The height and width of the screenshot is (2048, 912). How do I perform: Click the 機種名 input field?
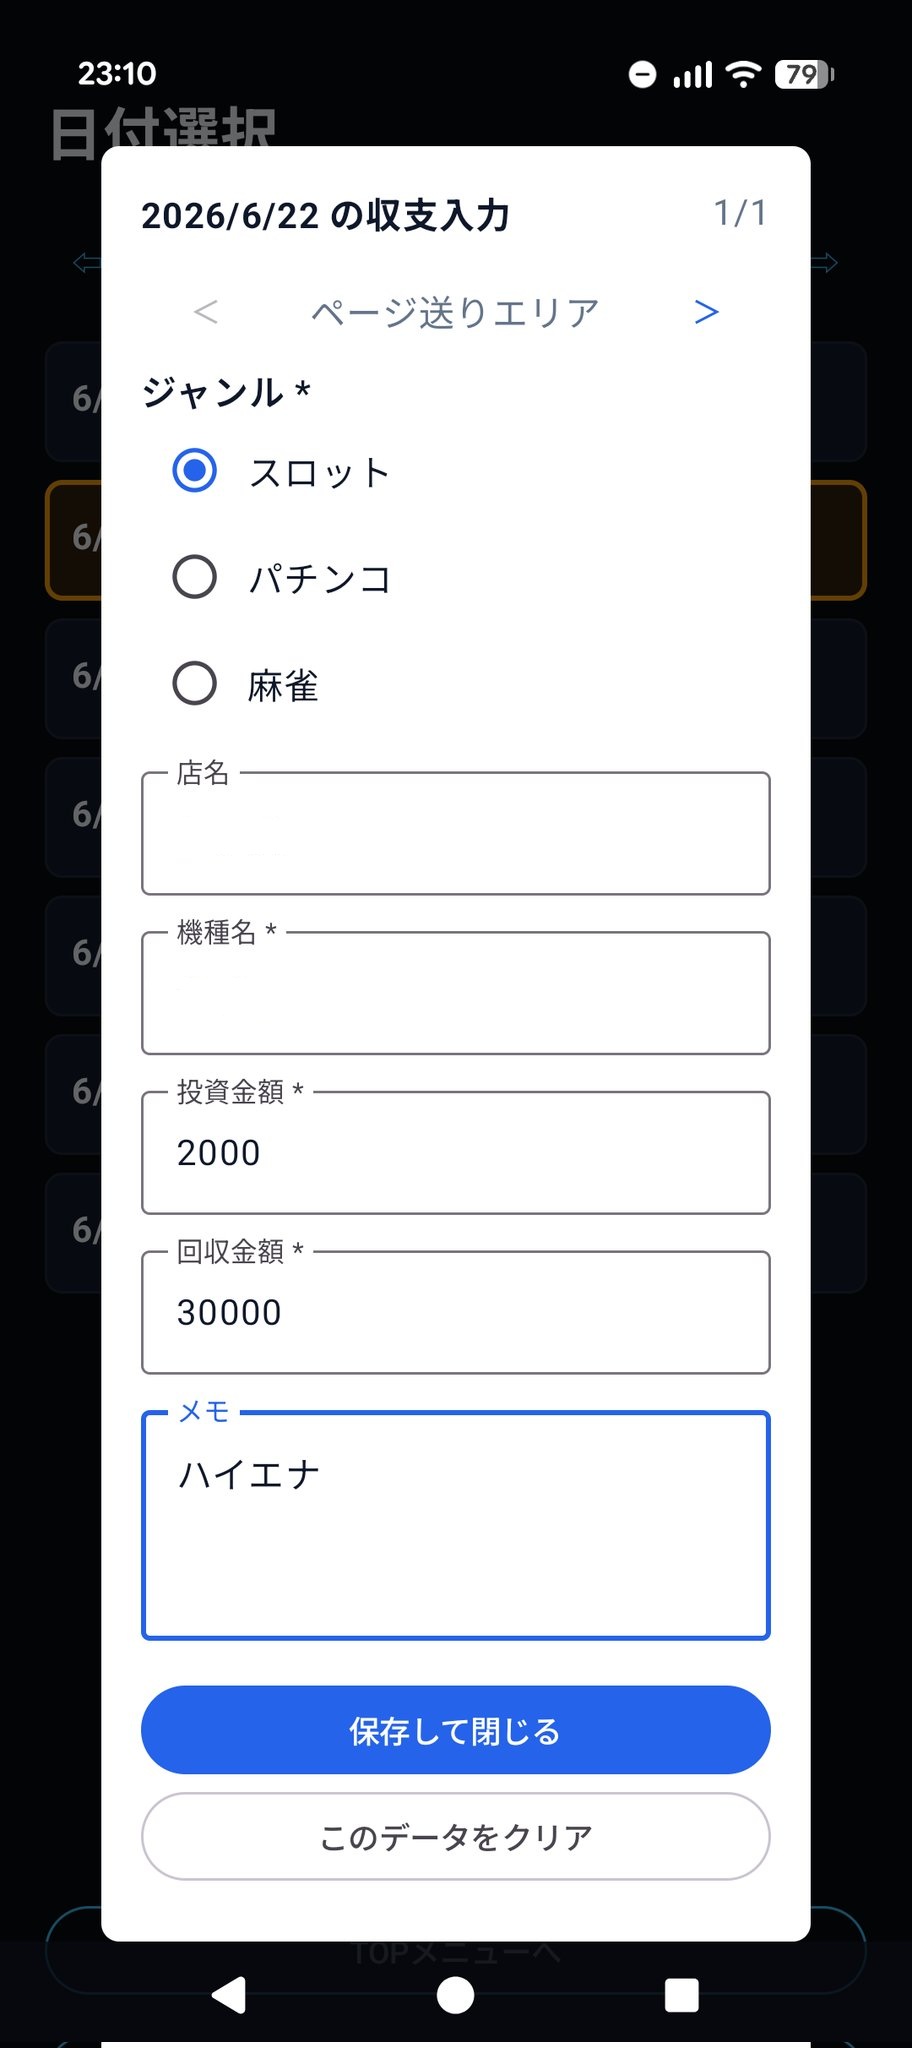coord(456,993)
